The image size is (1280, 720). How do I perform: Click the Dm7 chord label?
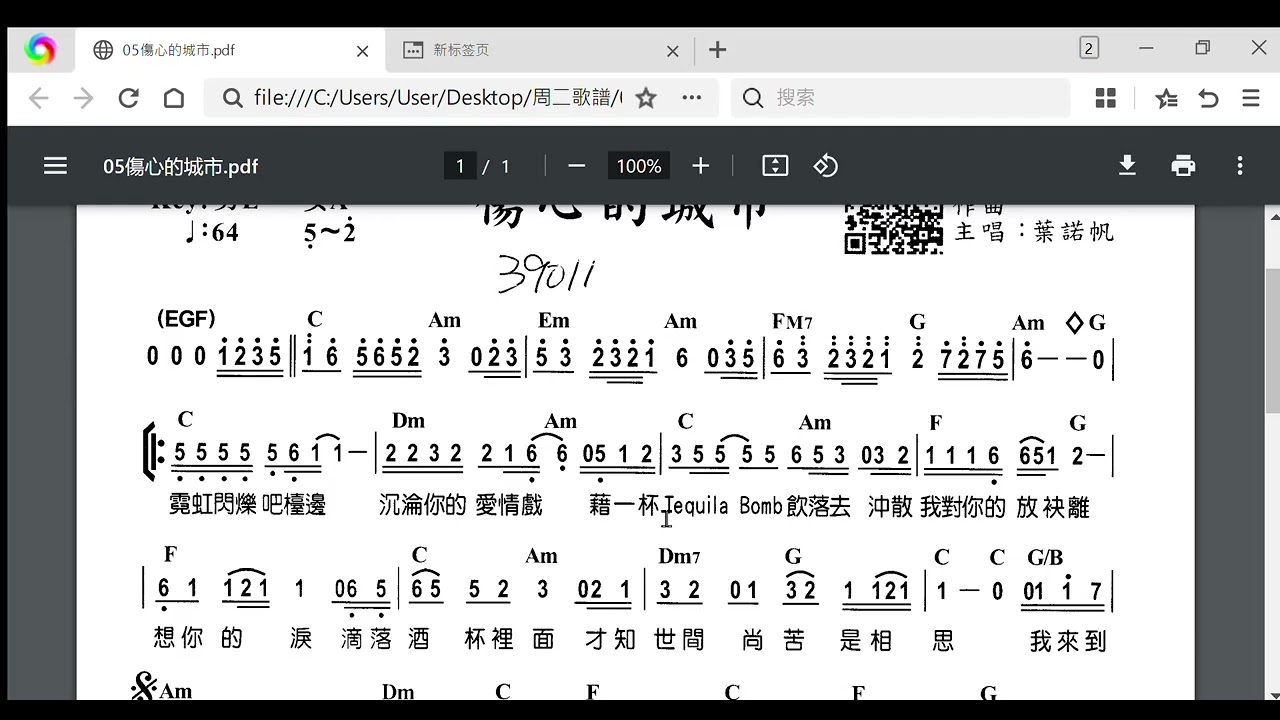tap(679, 557)
